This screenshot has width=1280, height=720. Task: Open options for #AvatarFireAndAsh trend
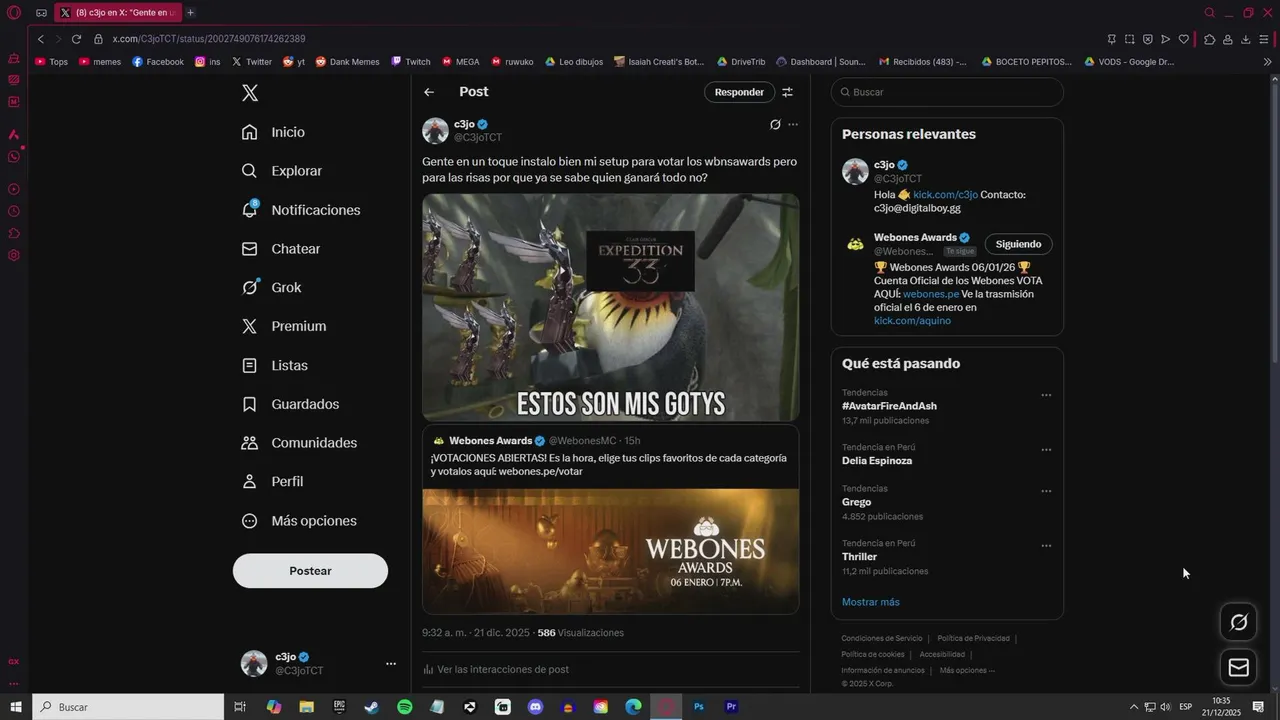1046,395
